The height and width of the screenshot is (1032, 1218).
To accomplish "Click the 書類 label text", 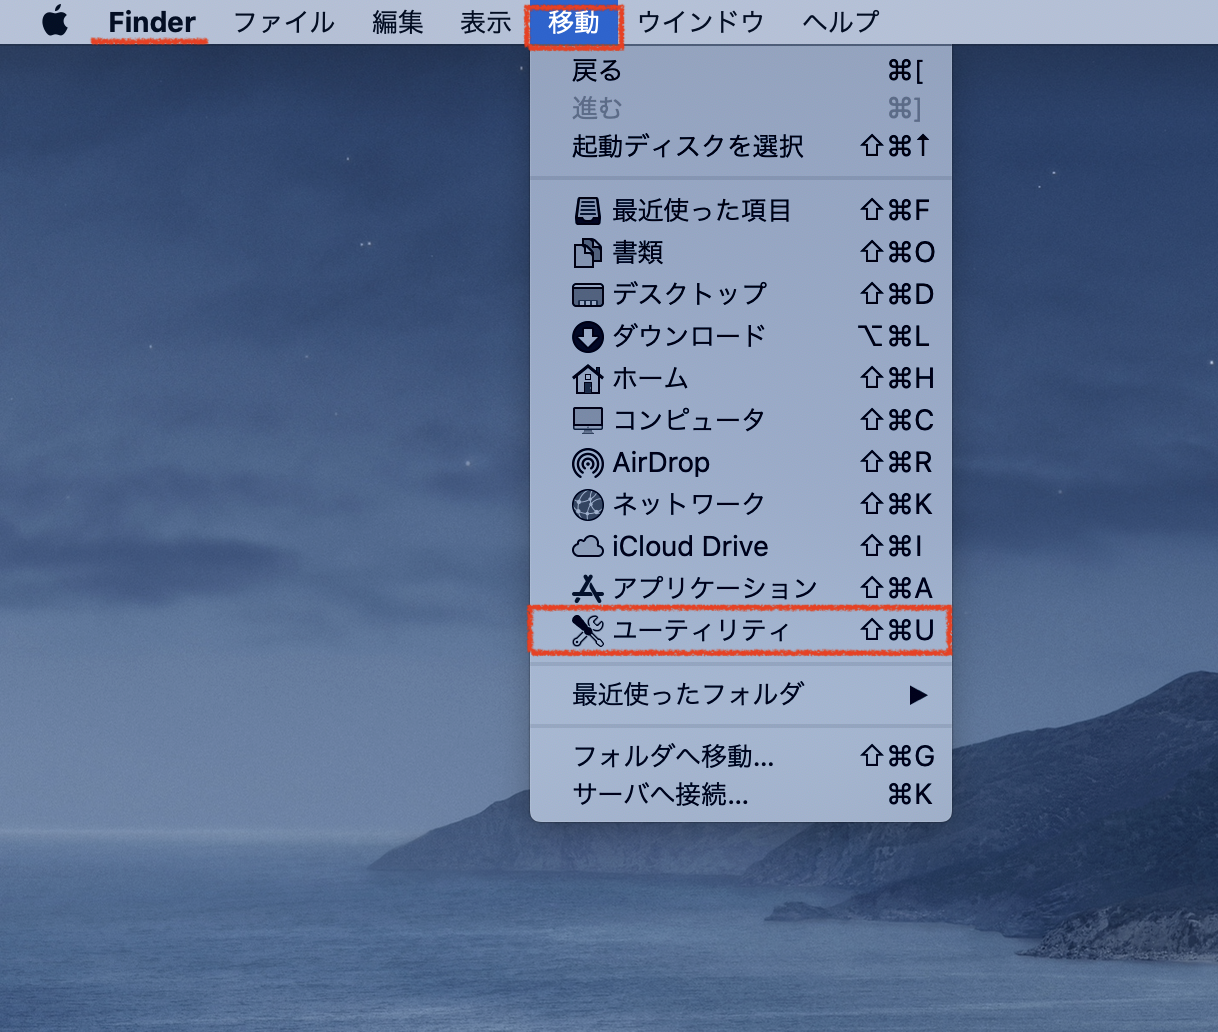I will (638, 253).
